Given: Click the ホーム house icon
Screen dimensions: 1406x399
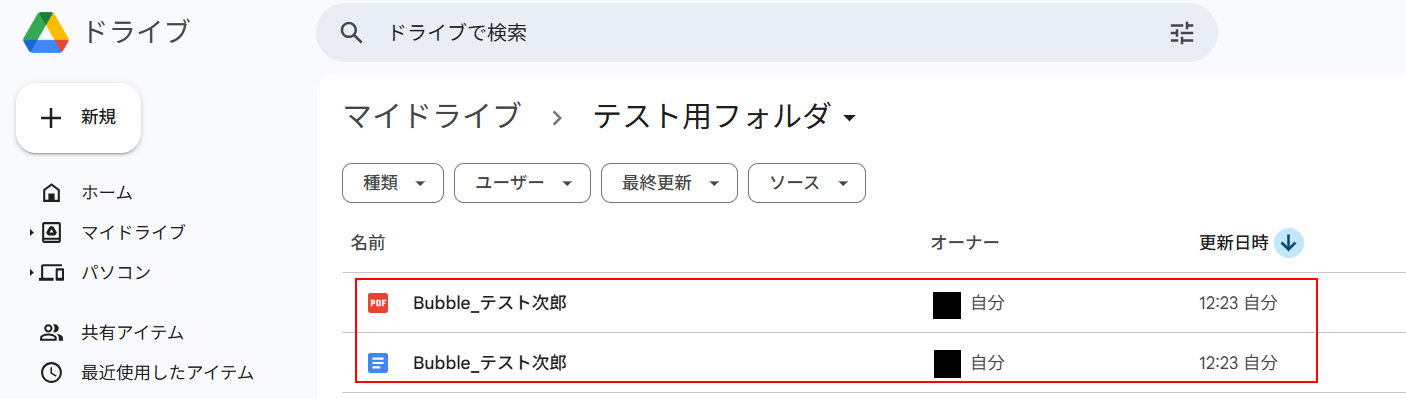Looking at the screenshot, I should pos(52,193).
